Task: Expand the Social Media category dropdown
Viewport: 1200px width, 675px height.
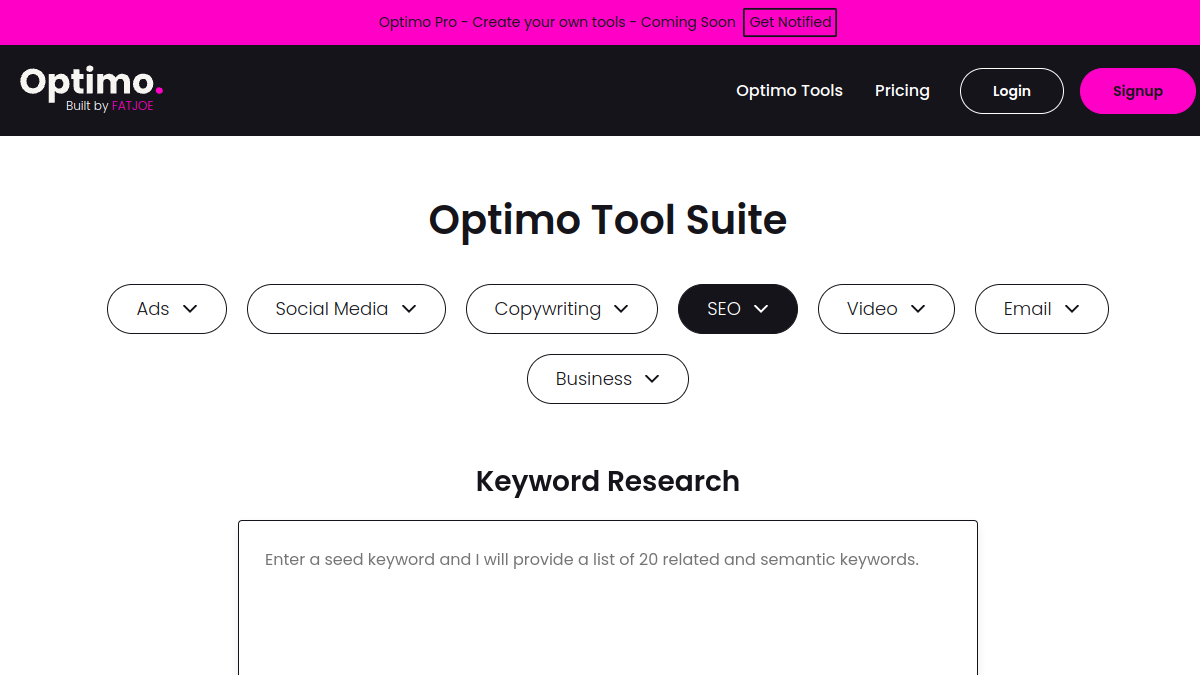Action: coord(346,309)
